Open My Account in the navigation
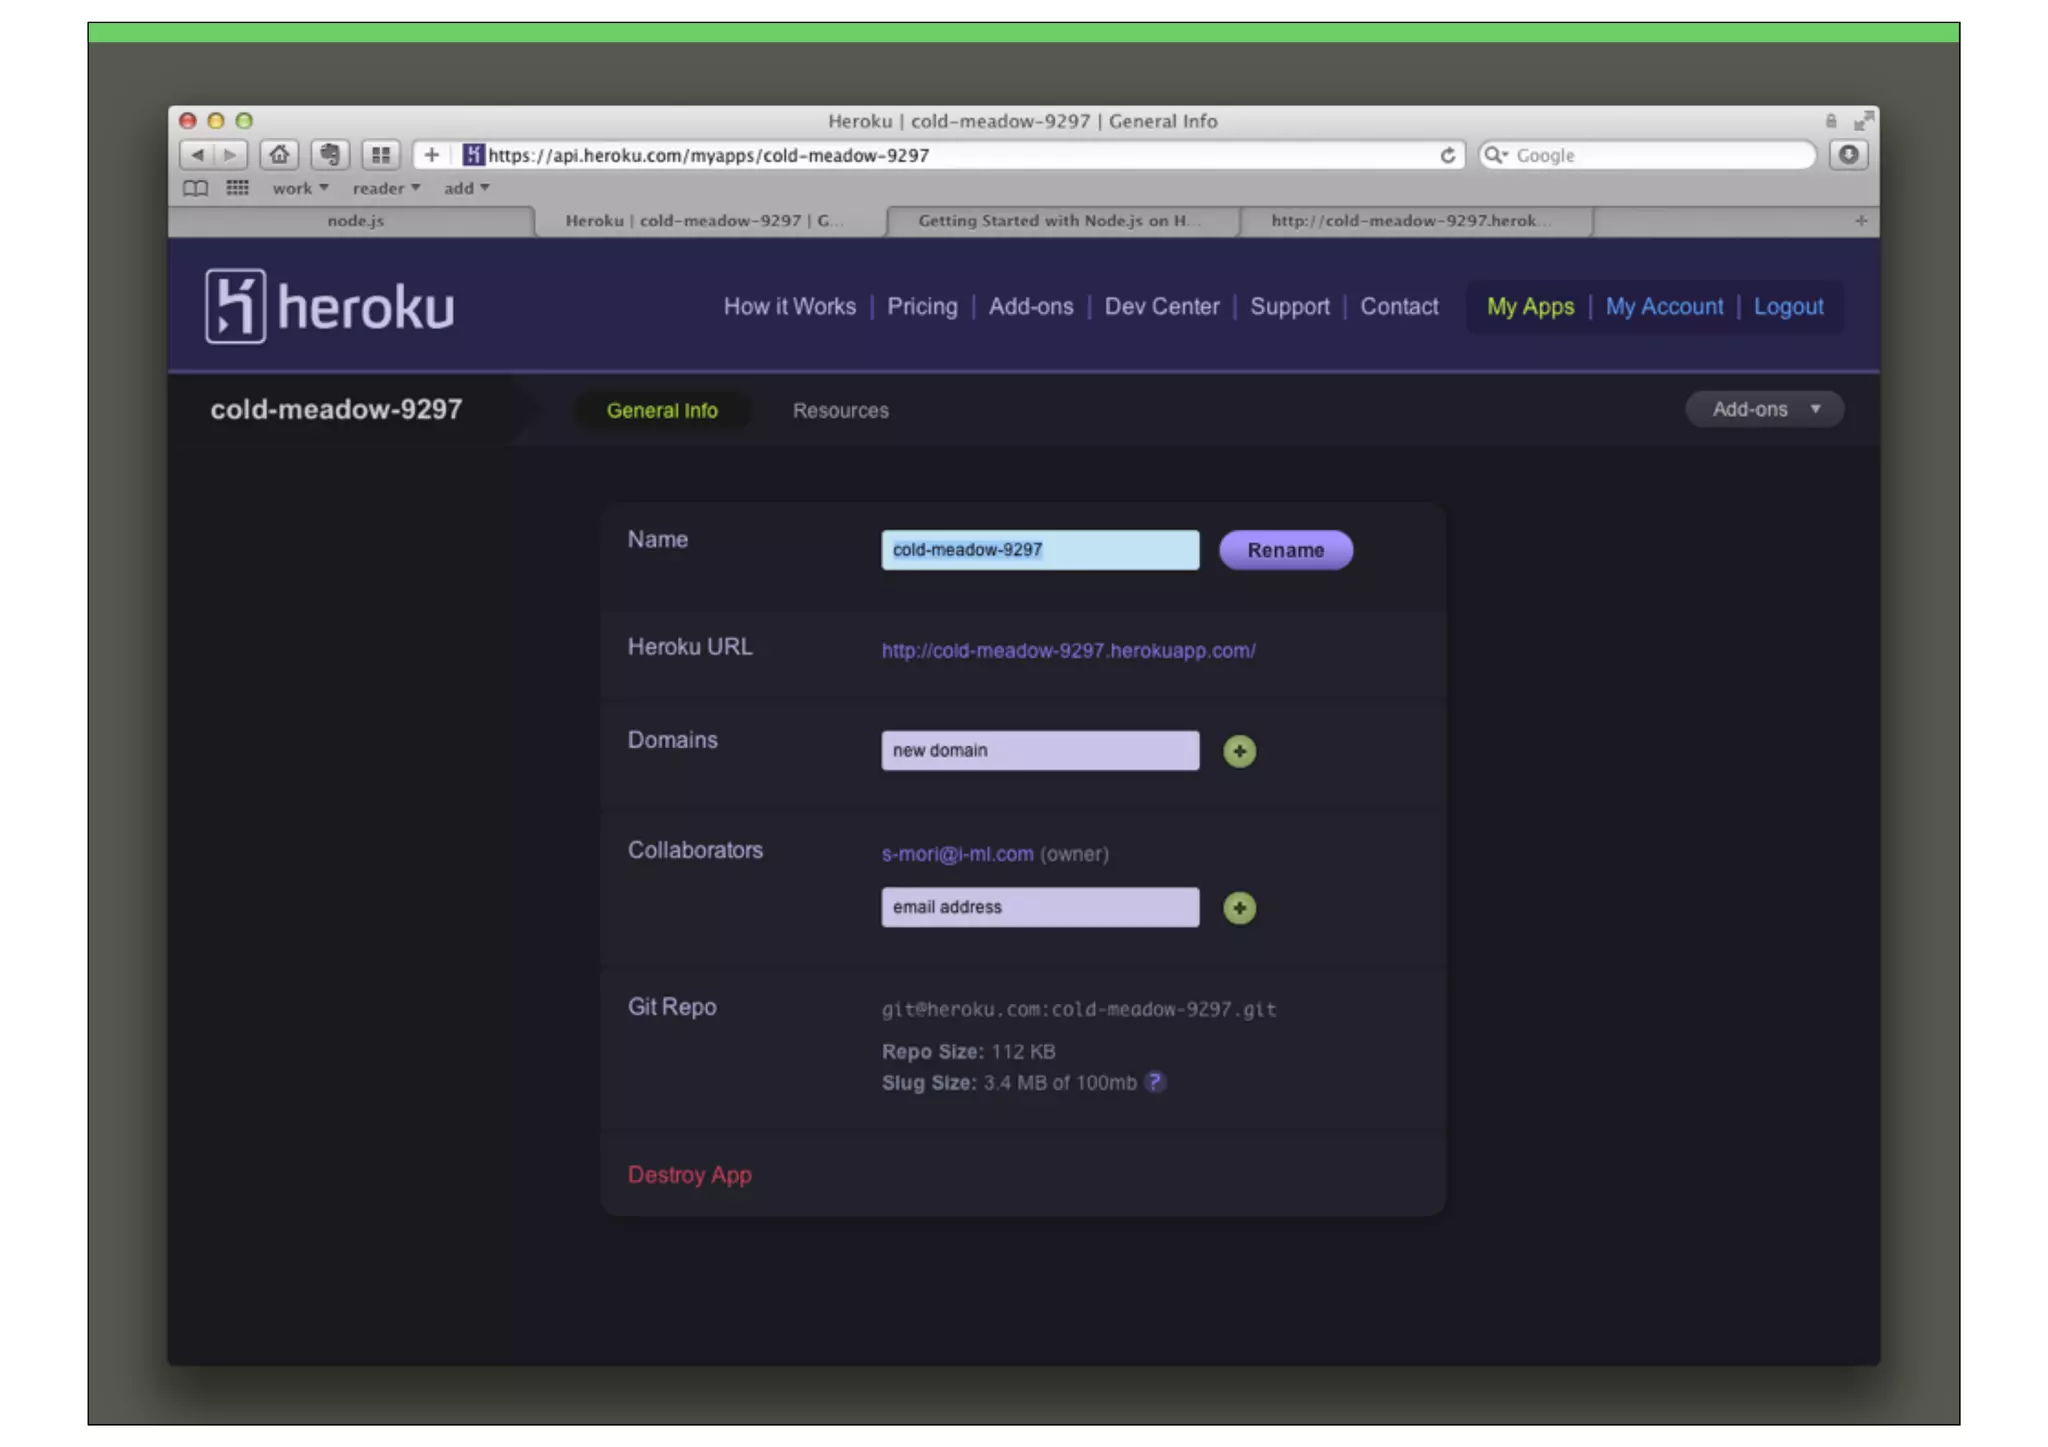The width and height of the screenshot is (2048, 1447). [x=1664, y=307]
